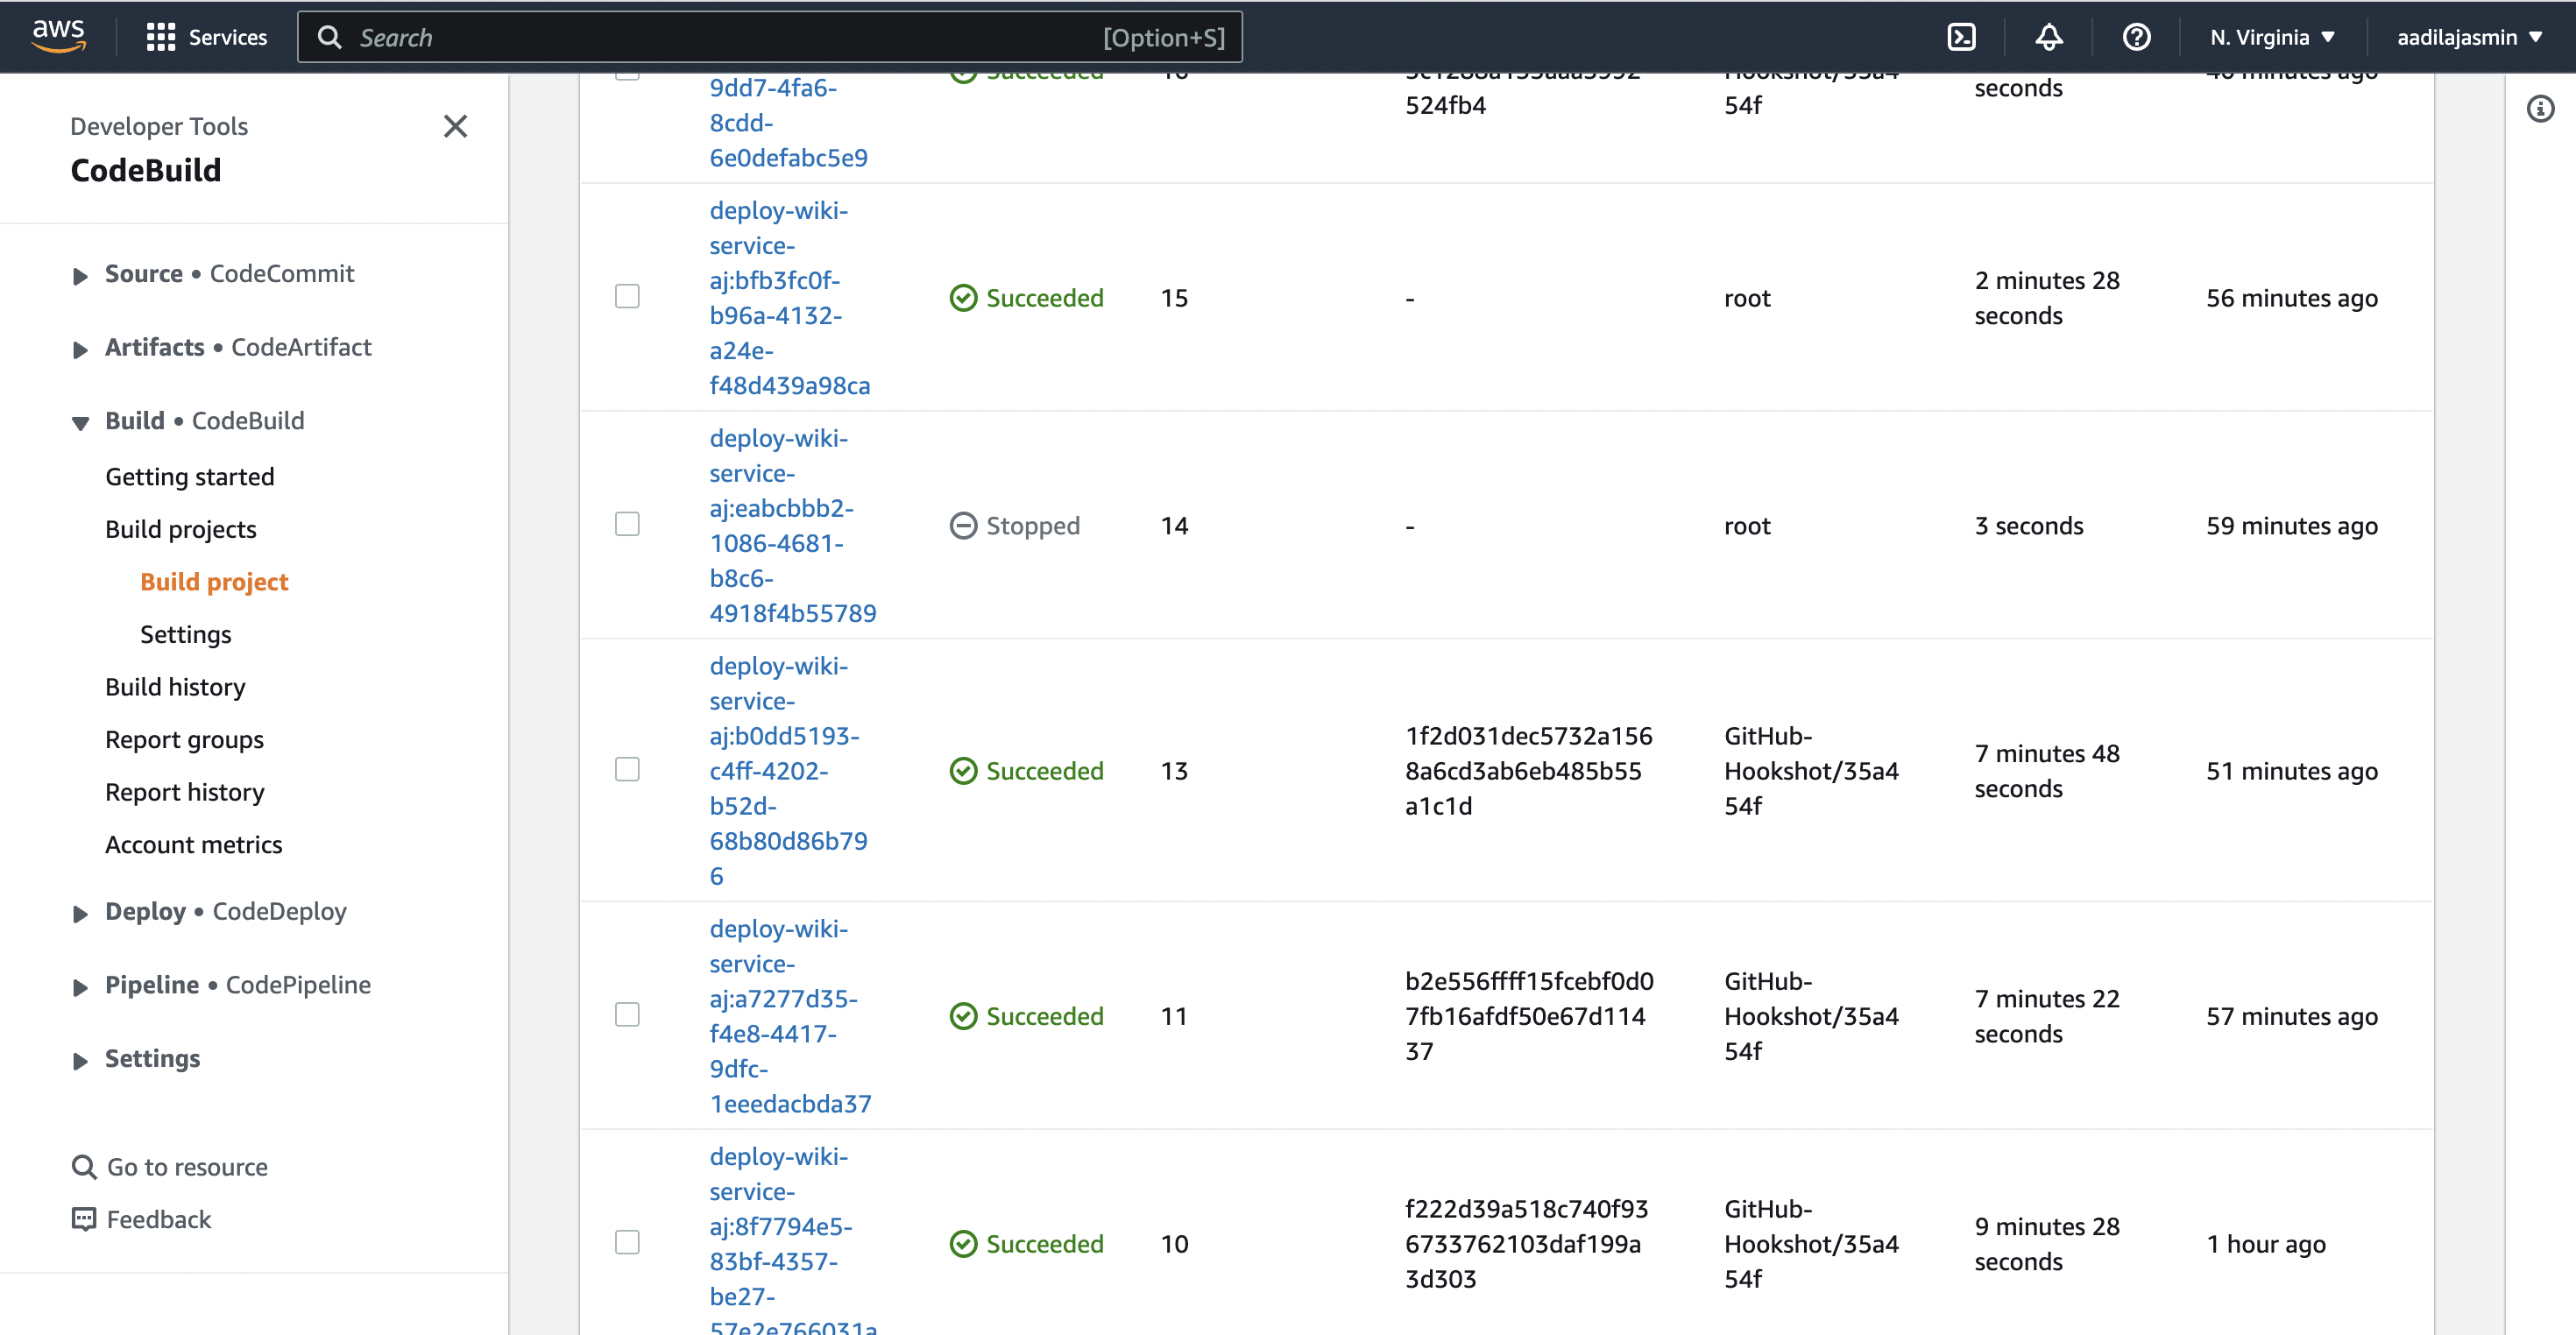This screenshot has height=1335, width=2576.
Task: Close the Developer Tools sidebar
Action: click(455, 126)
